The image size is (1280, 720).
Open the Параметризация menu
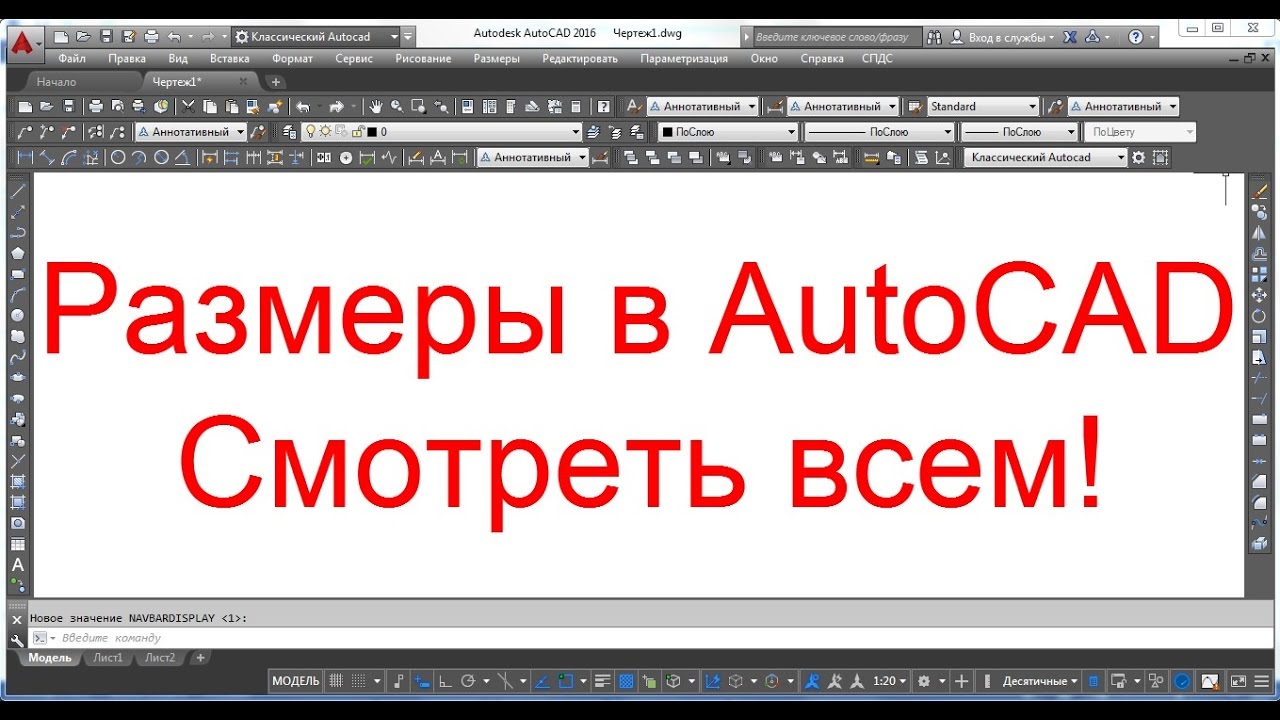[684, 59]
